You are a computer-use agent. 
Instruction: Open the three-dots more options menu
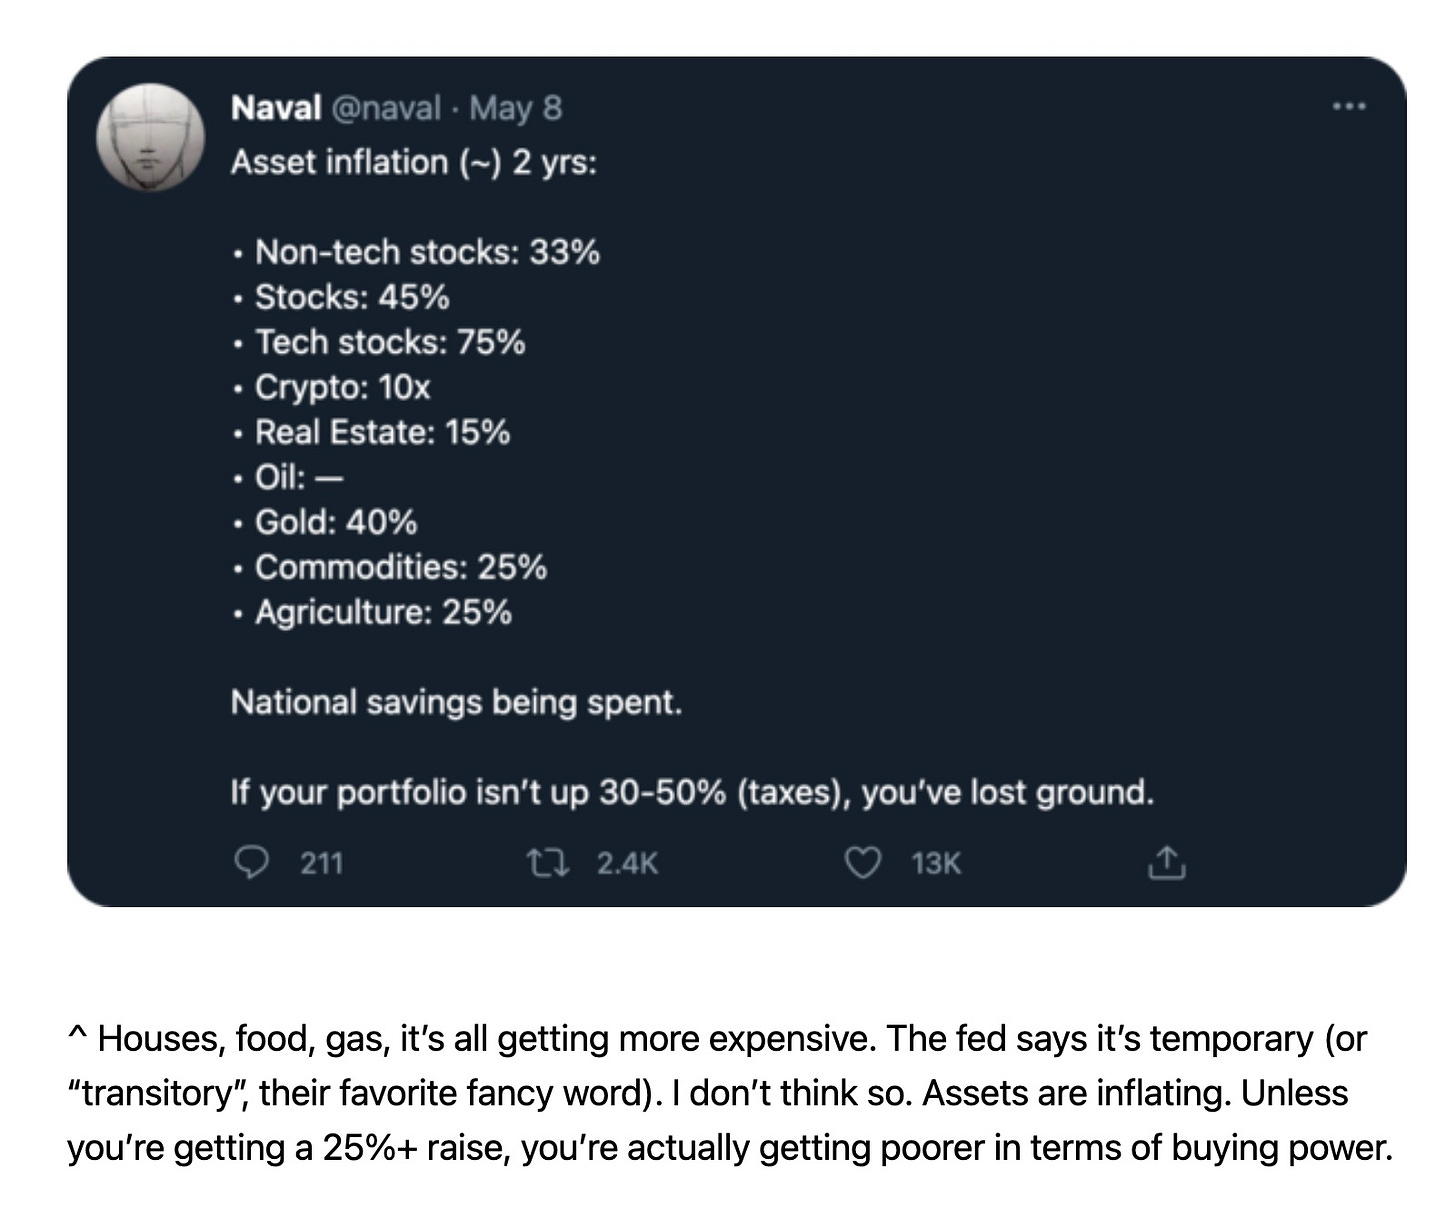[1349, 106]
